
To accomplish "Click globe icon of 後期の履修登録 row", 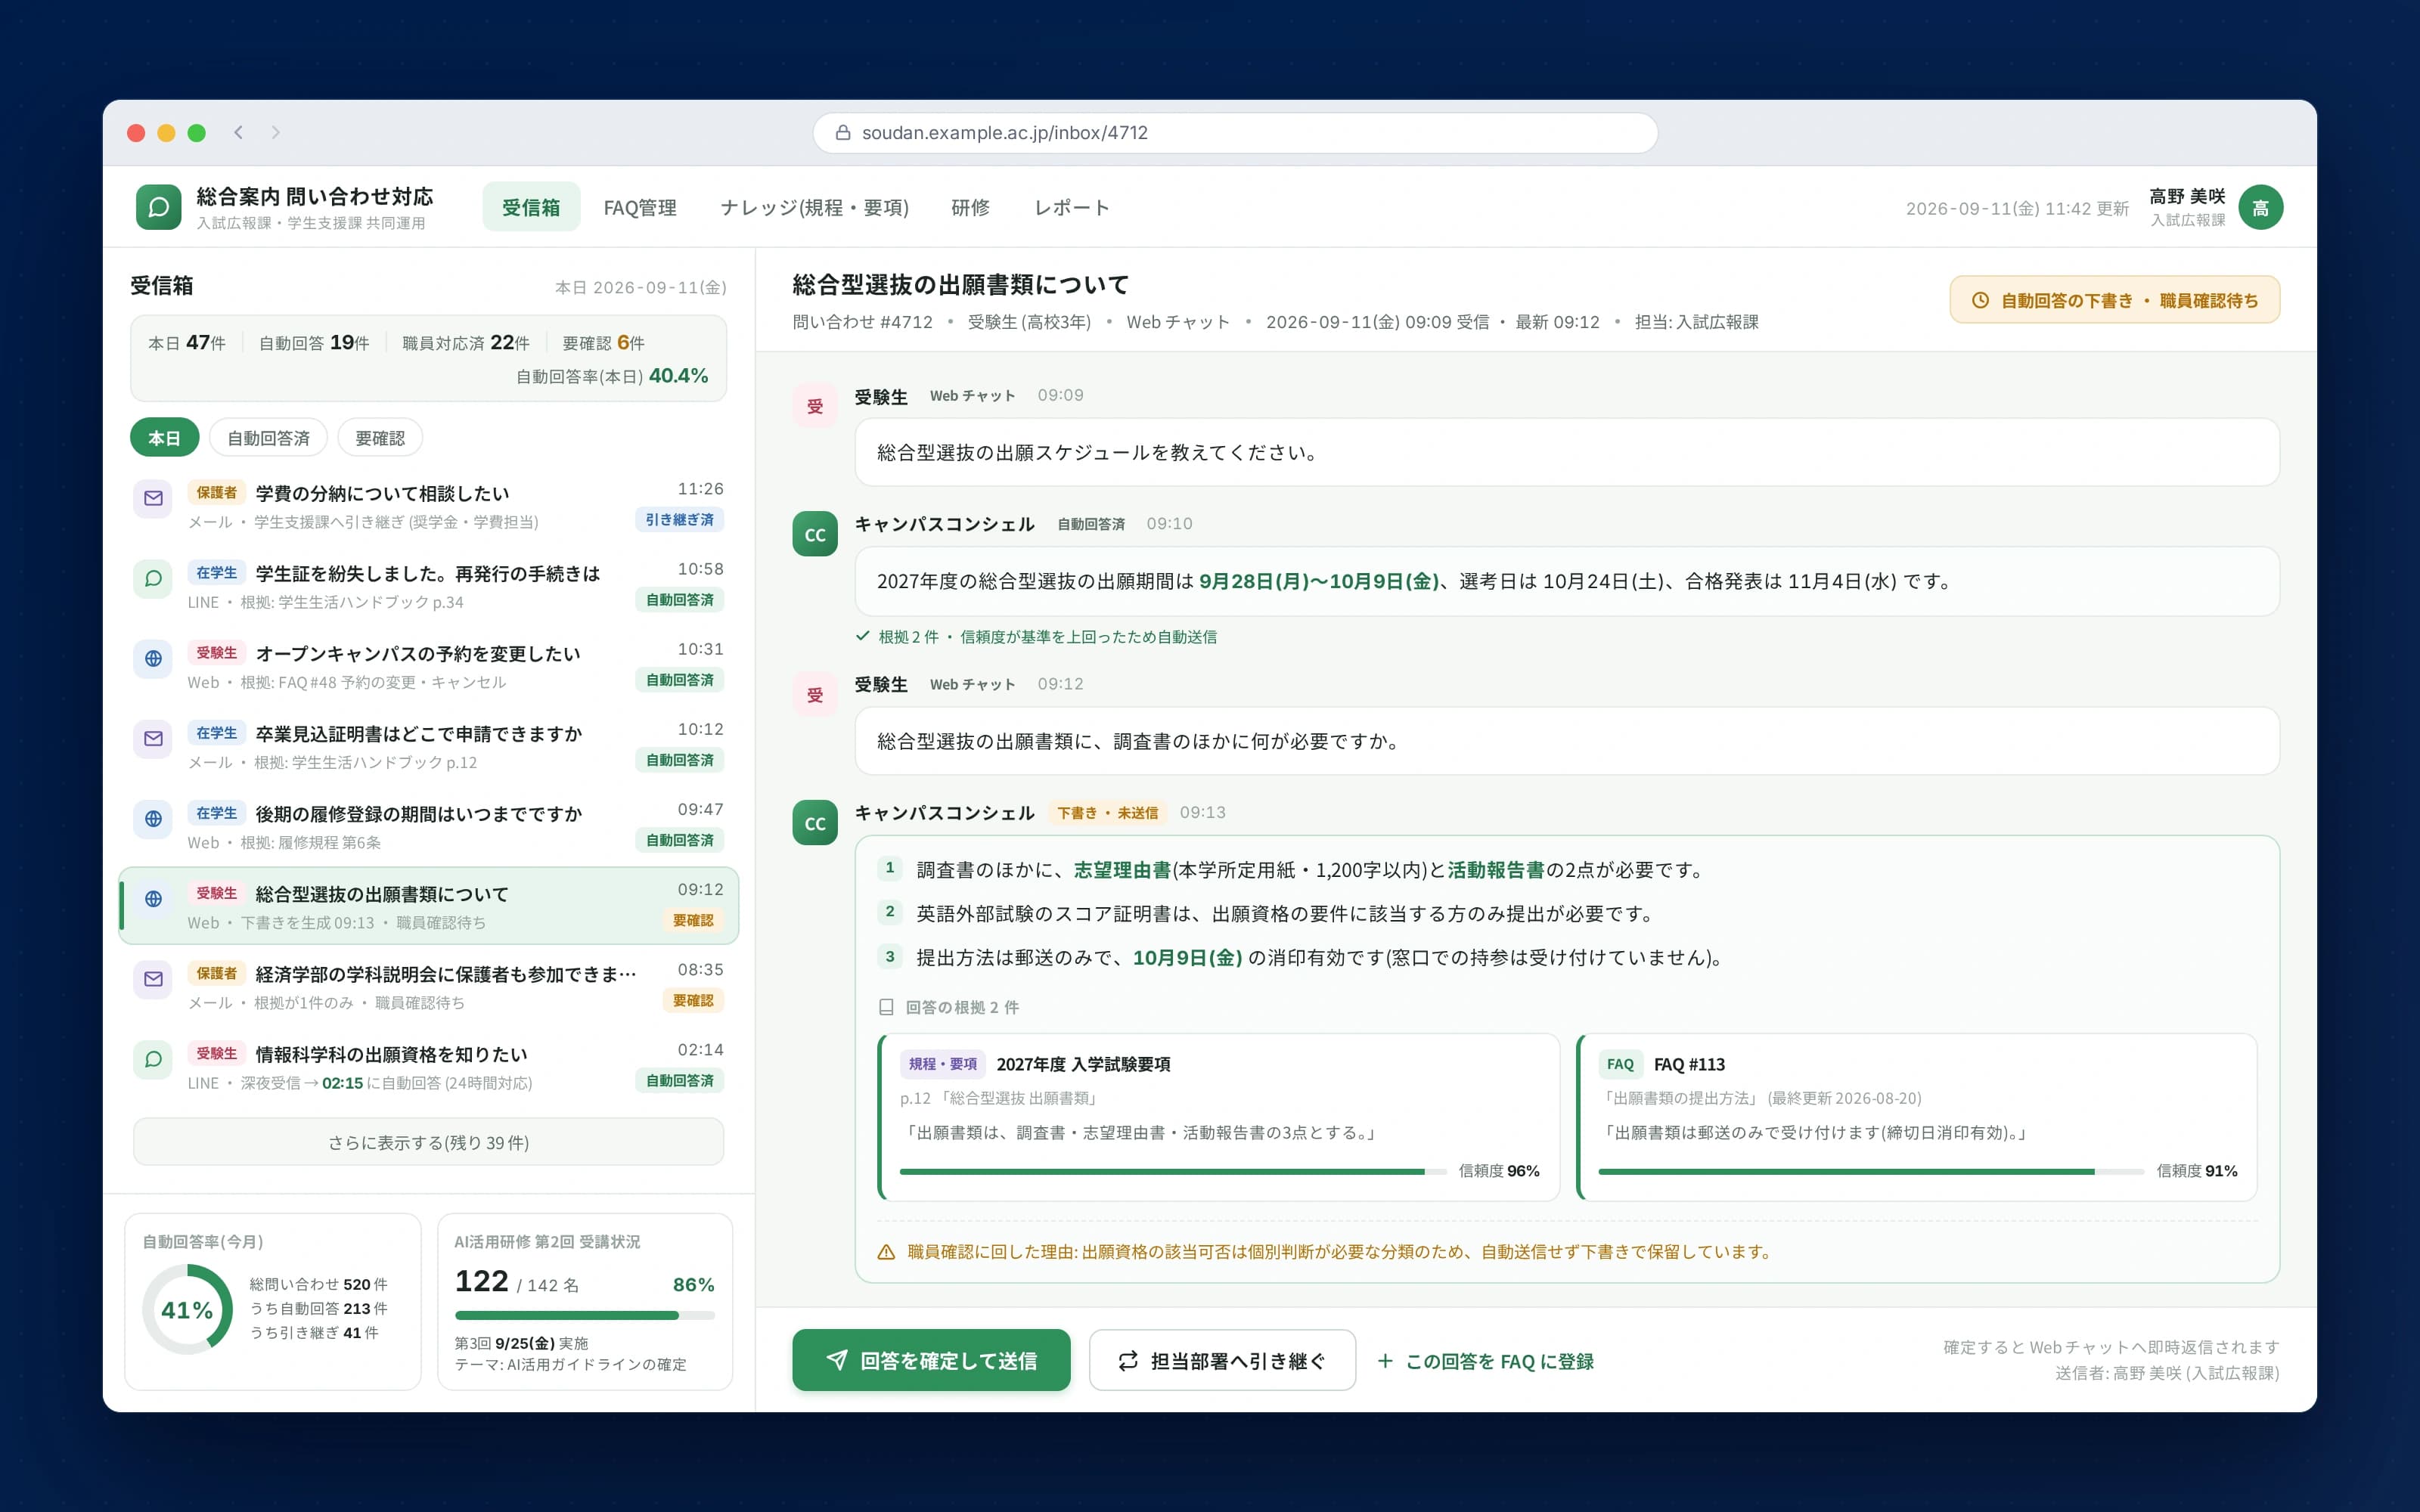I will tap(153, 818).
